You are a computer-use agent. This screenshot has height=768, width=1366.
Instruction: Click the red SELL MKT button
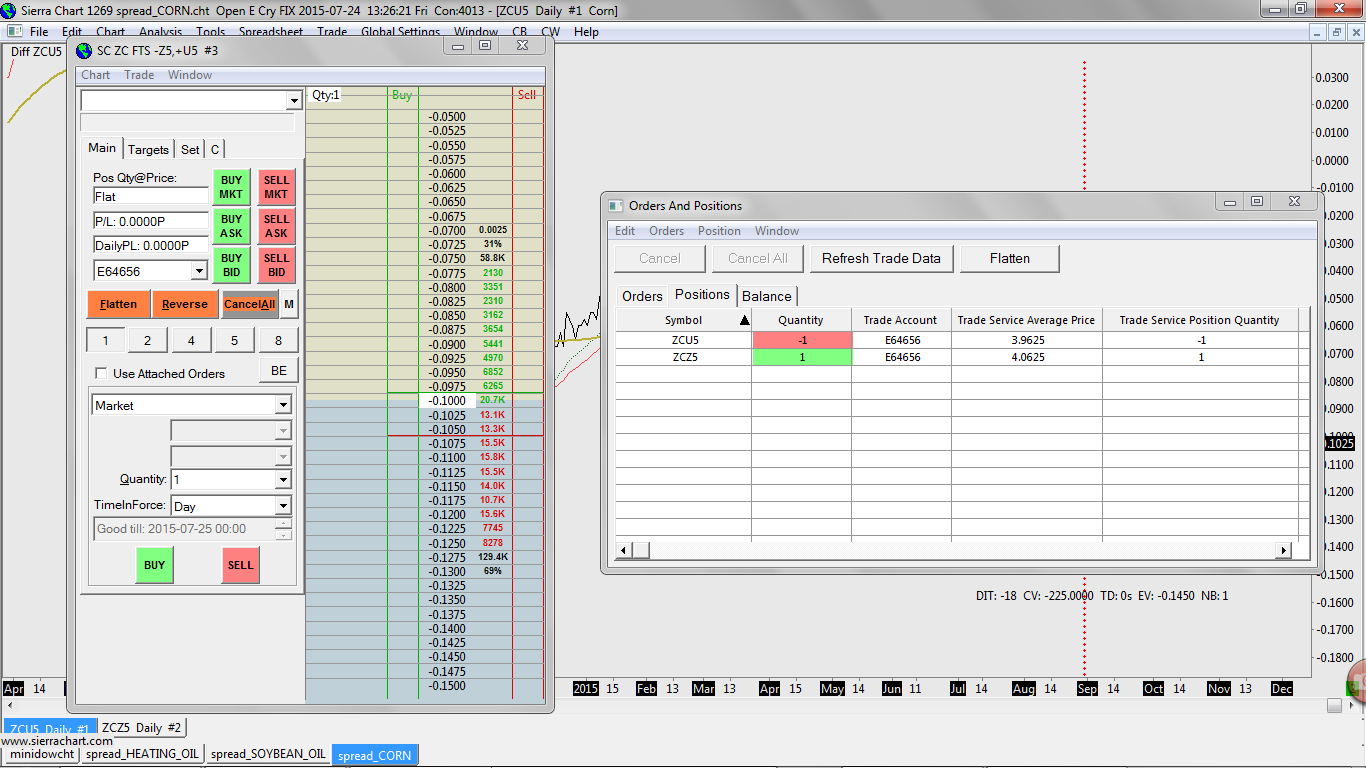tap(276, 187)
